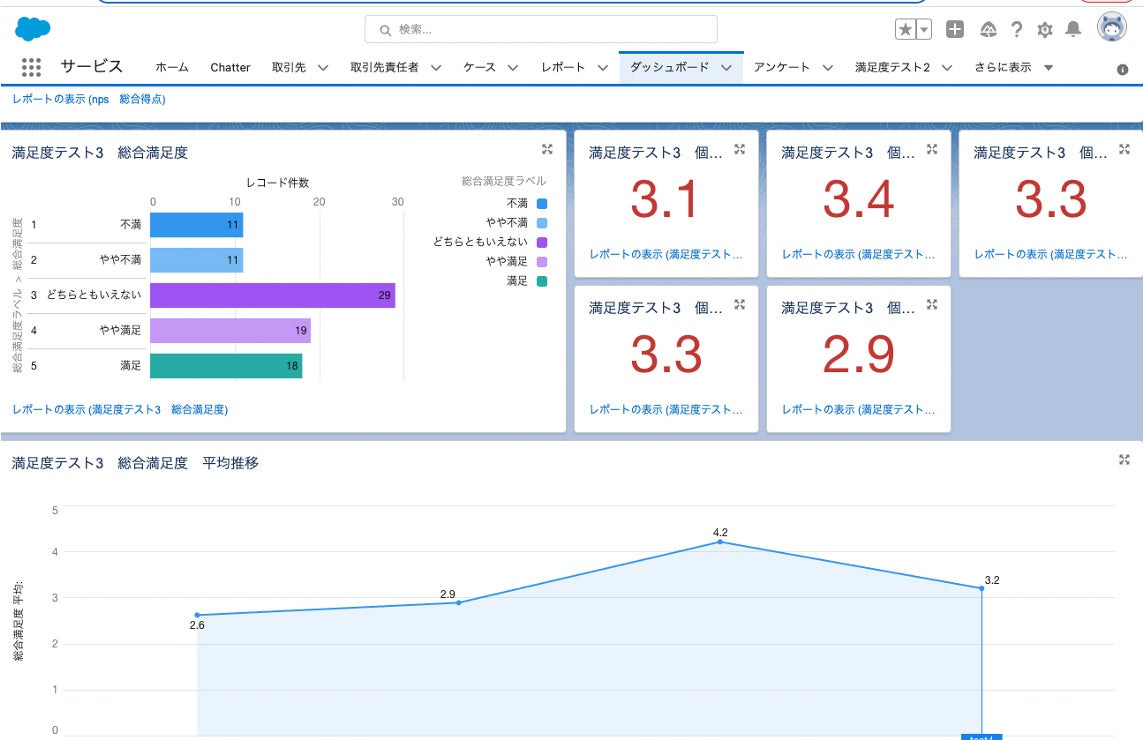Open the App Launcher grid icon

(31, 67)
